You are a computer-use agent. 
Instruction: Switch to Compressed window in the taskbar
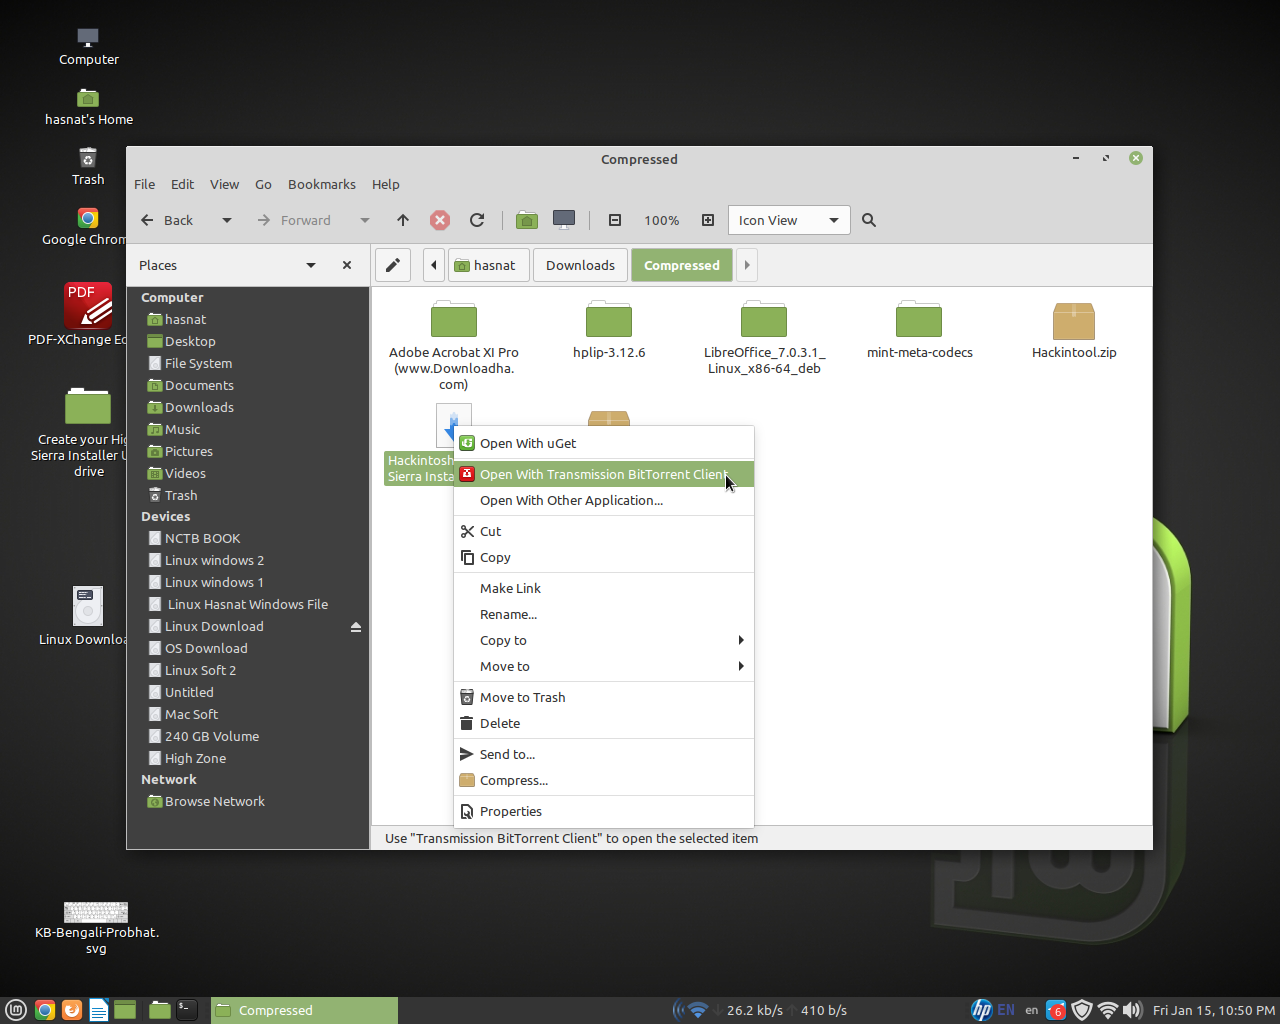coord(304,1010)
